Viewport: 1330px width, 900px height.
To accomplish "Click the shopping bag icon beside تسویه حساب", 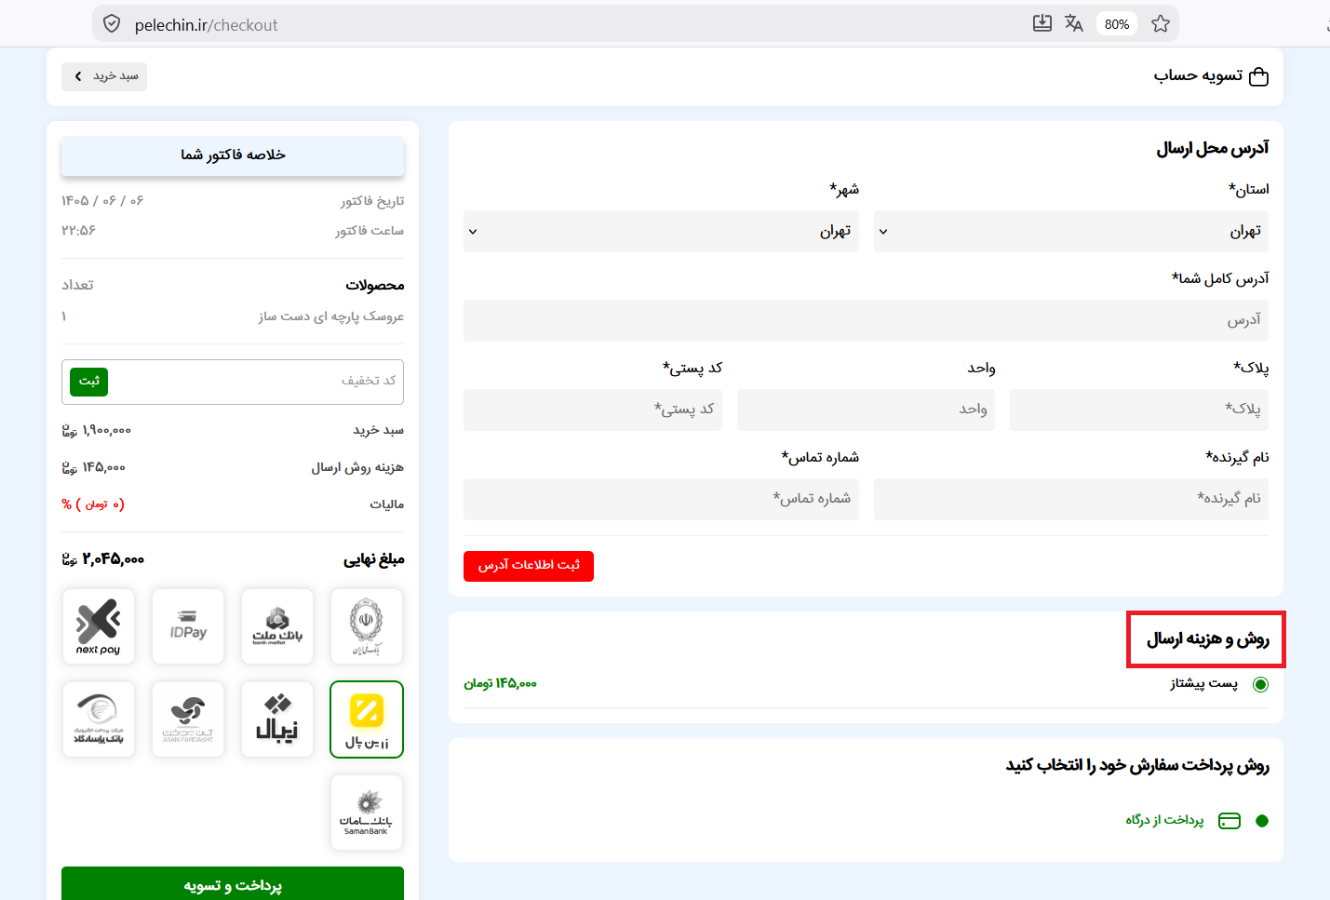I will point(1259,76).
